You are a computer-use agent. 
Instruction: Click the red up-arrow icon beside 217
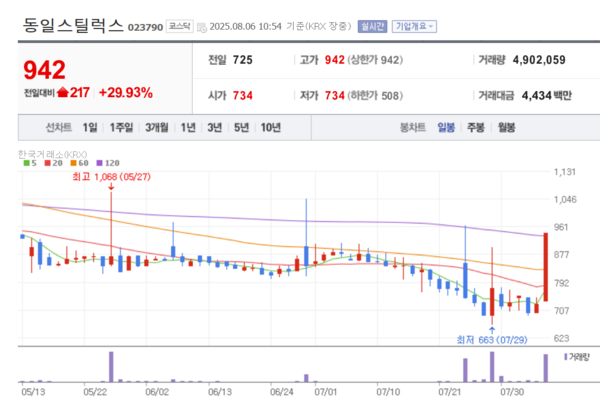62,92
